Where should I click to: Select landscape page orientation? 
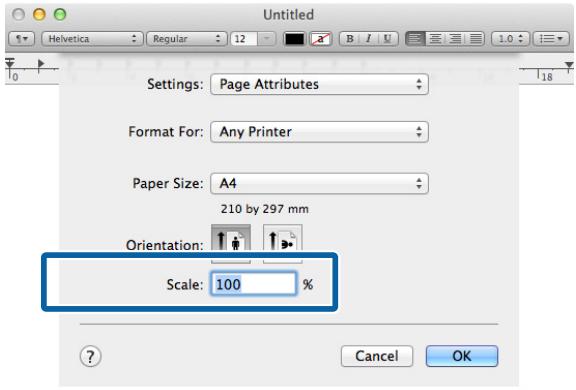coord(283,244)
